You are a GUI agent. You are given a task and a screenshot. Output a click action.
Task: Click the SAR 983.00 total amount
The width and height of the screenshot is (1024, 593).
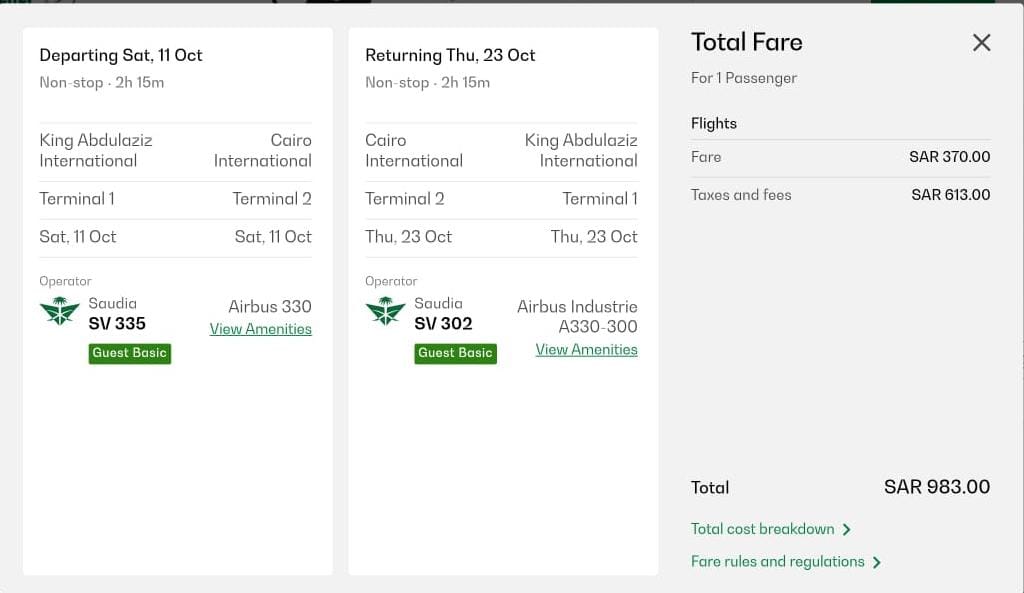click(937, 488)
